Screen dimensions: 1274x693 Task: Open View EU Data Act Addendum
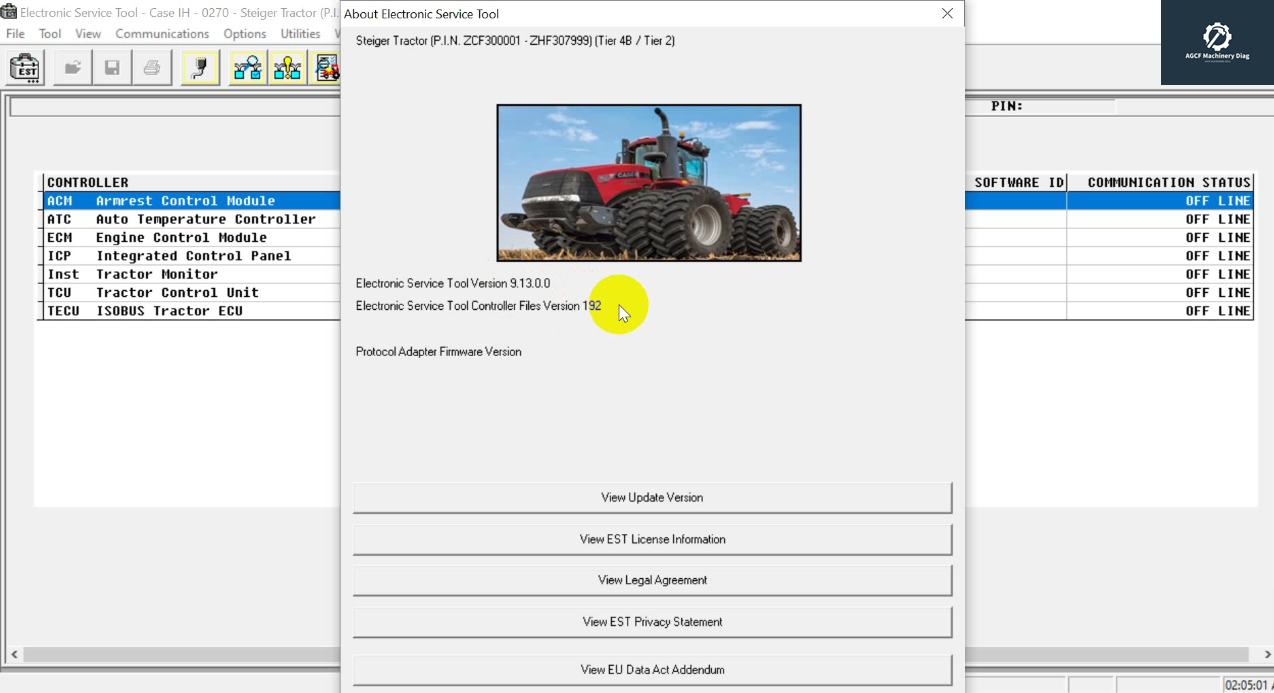pos(652,670)
